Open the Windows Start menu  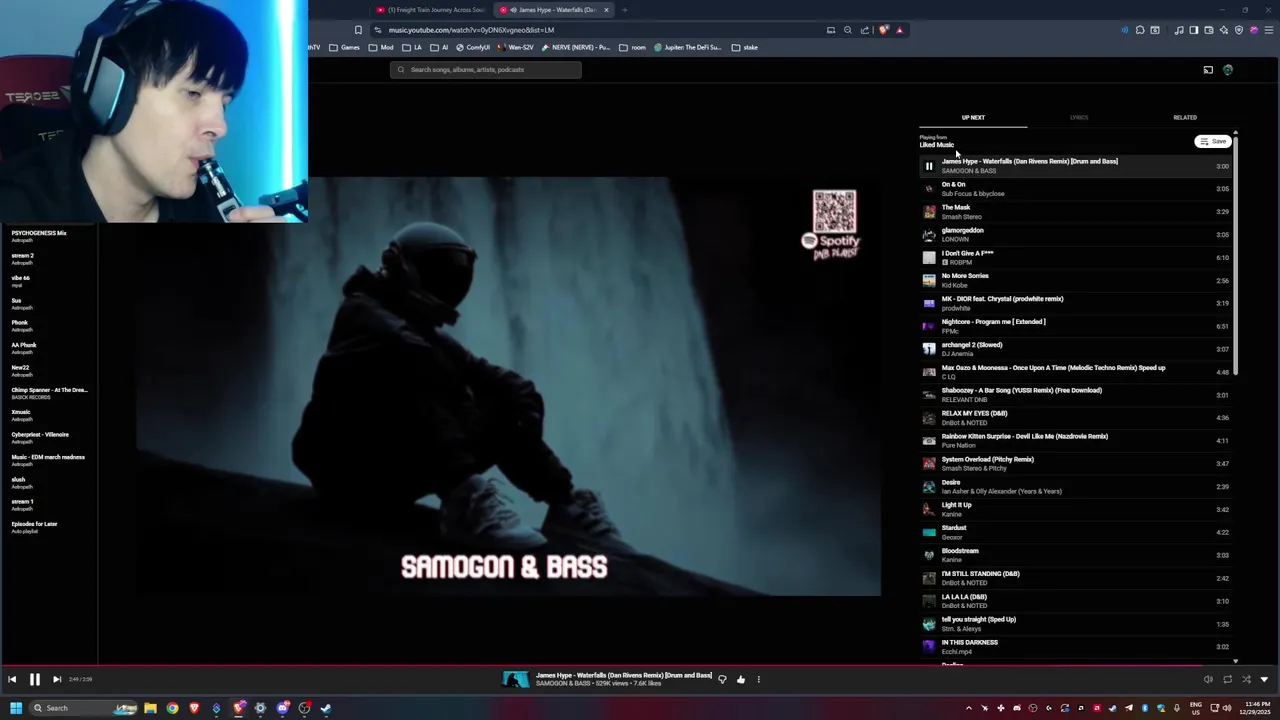16,708
